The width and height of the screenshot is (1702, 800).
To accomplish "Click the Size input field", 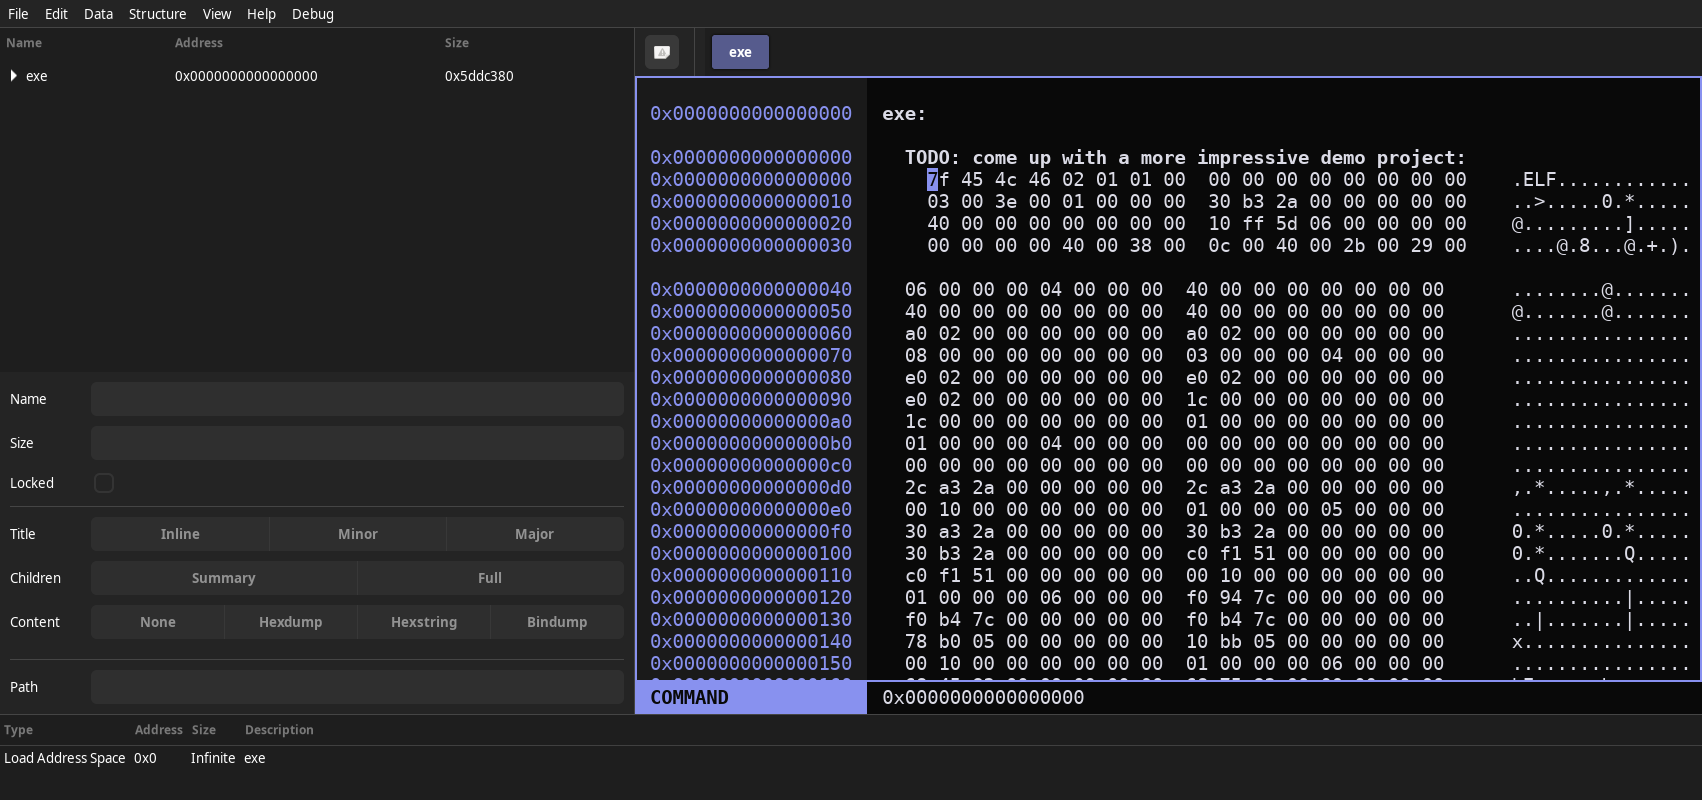I will click(x=357, y=443).
